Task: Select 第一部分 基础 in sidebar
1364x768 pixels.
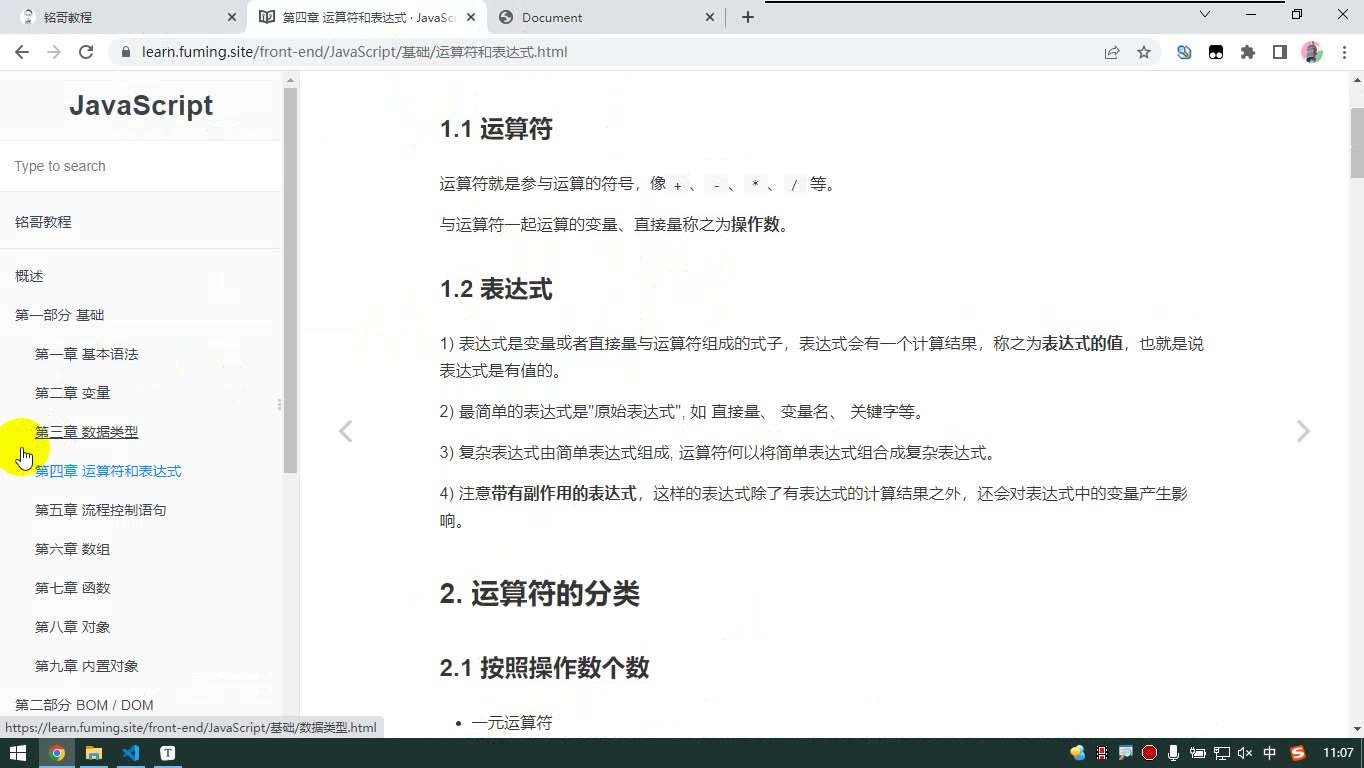Action: (59, 315)
